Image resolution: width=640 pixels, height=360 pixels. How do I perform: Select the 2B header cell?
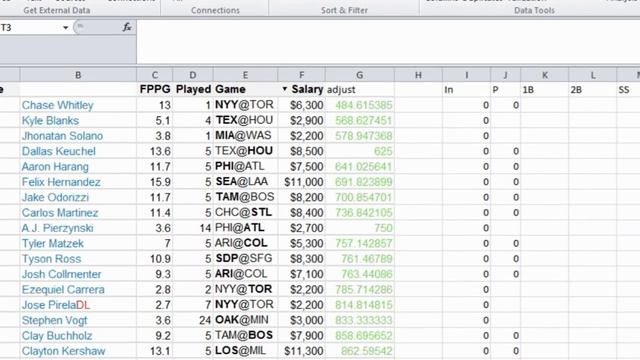click(x=593, y=89)
